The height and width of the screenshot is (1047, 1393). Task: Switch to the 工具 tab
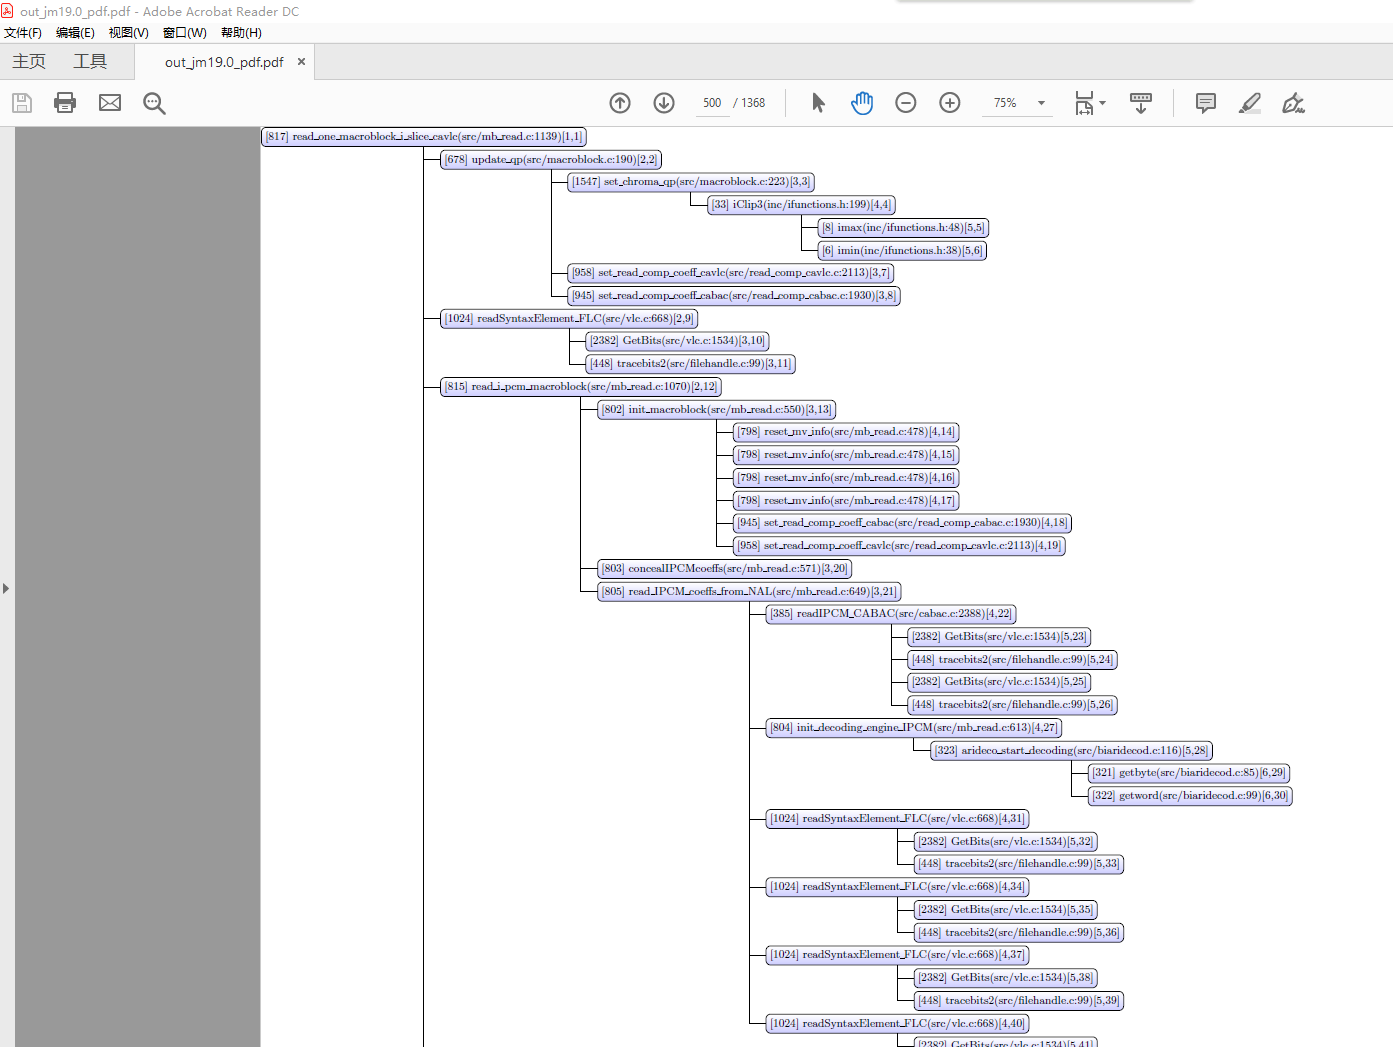(89, 60)
